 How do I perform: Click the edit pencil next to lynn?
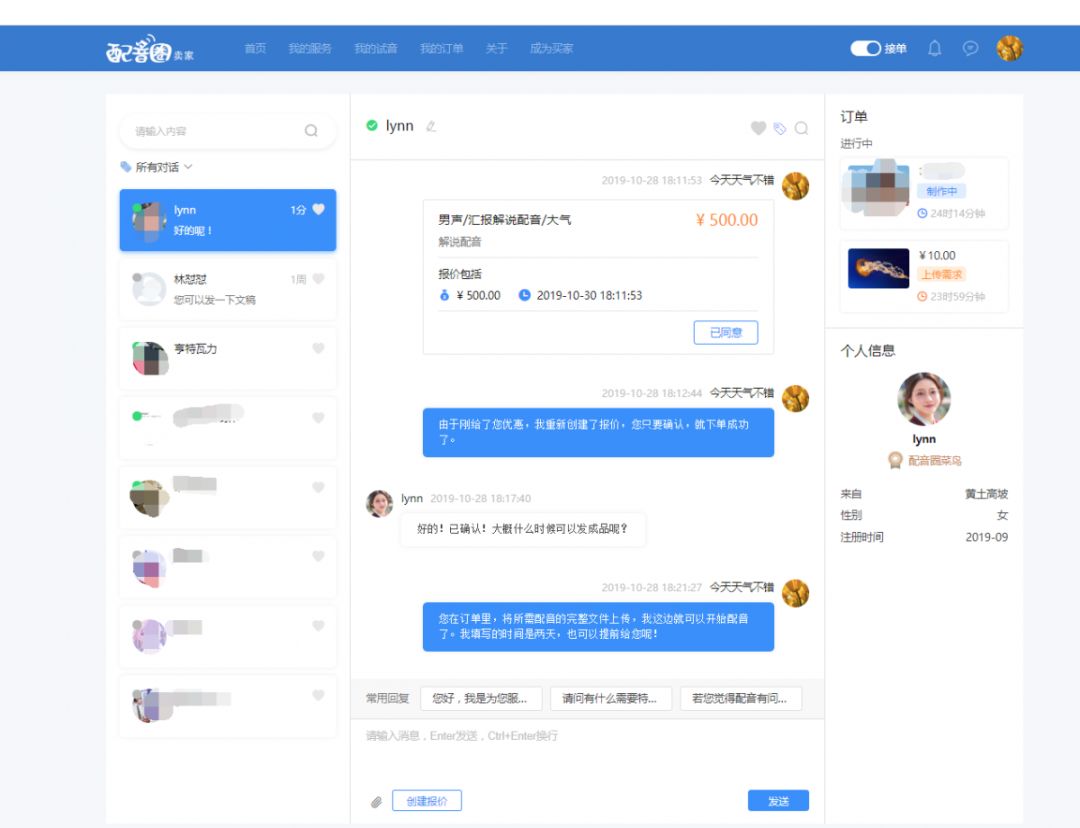point(431,126)
